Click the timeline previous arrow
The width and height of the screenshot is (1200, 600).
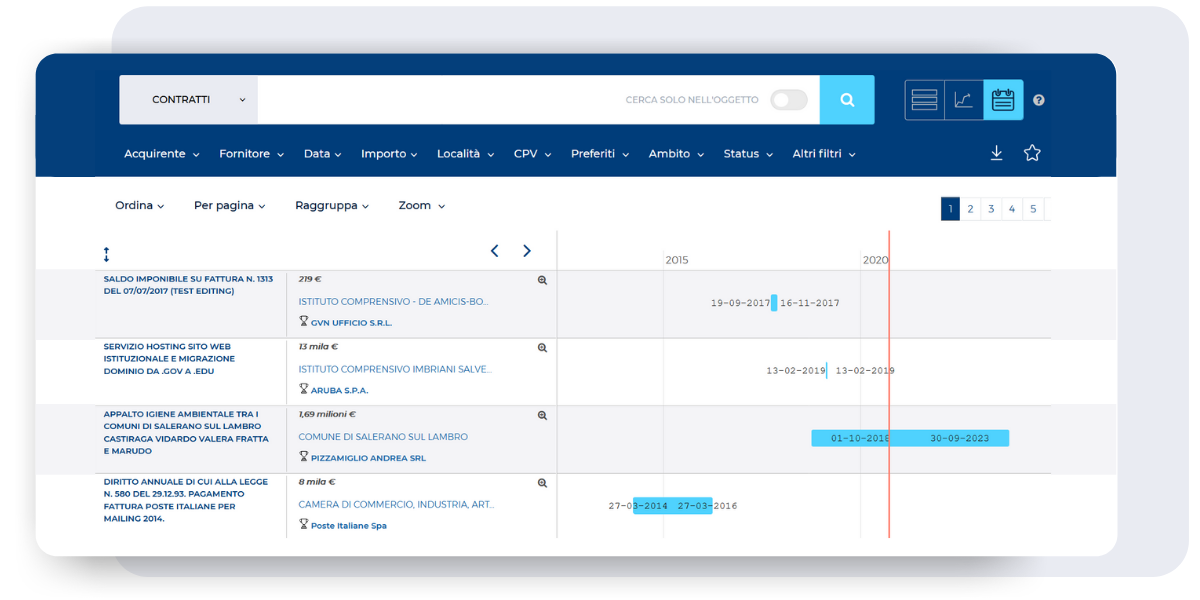pos(494,251)
